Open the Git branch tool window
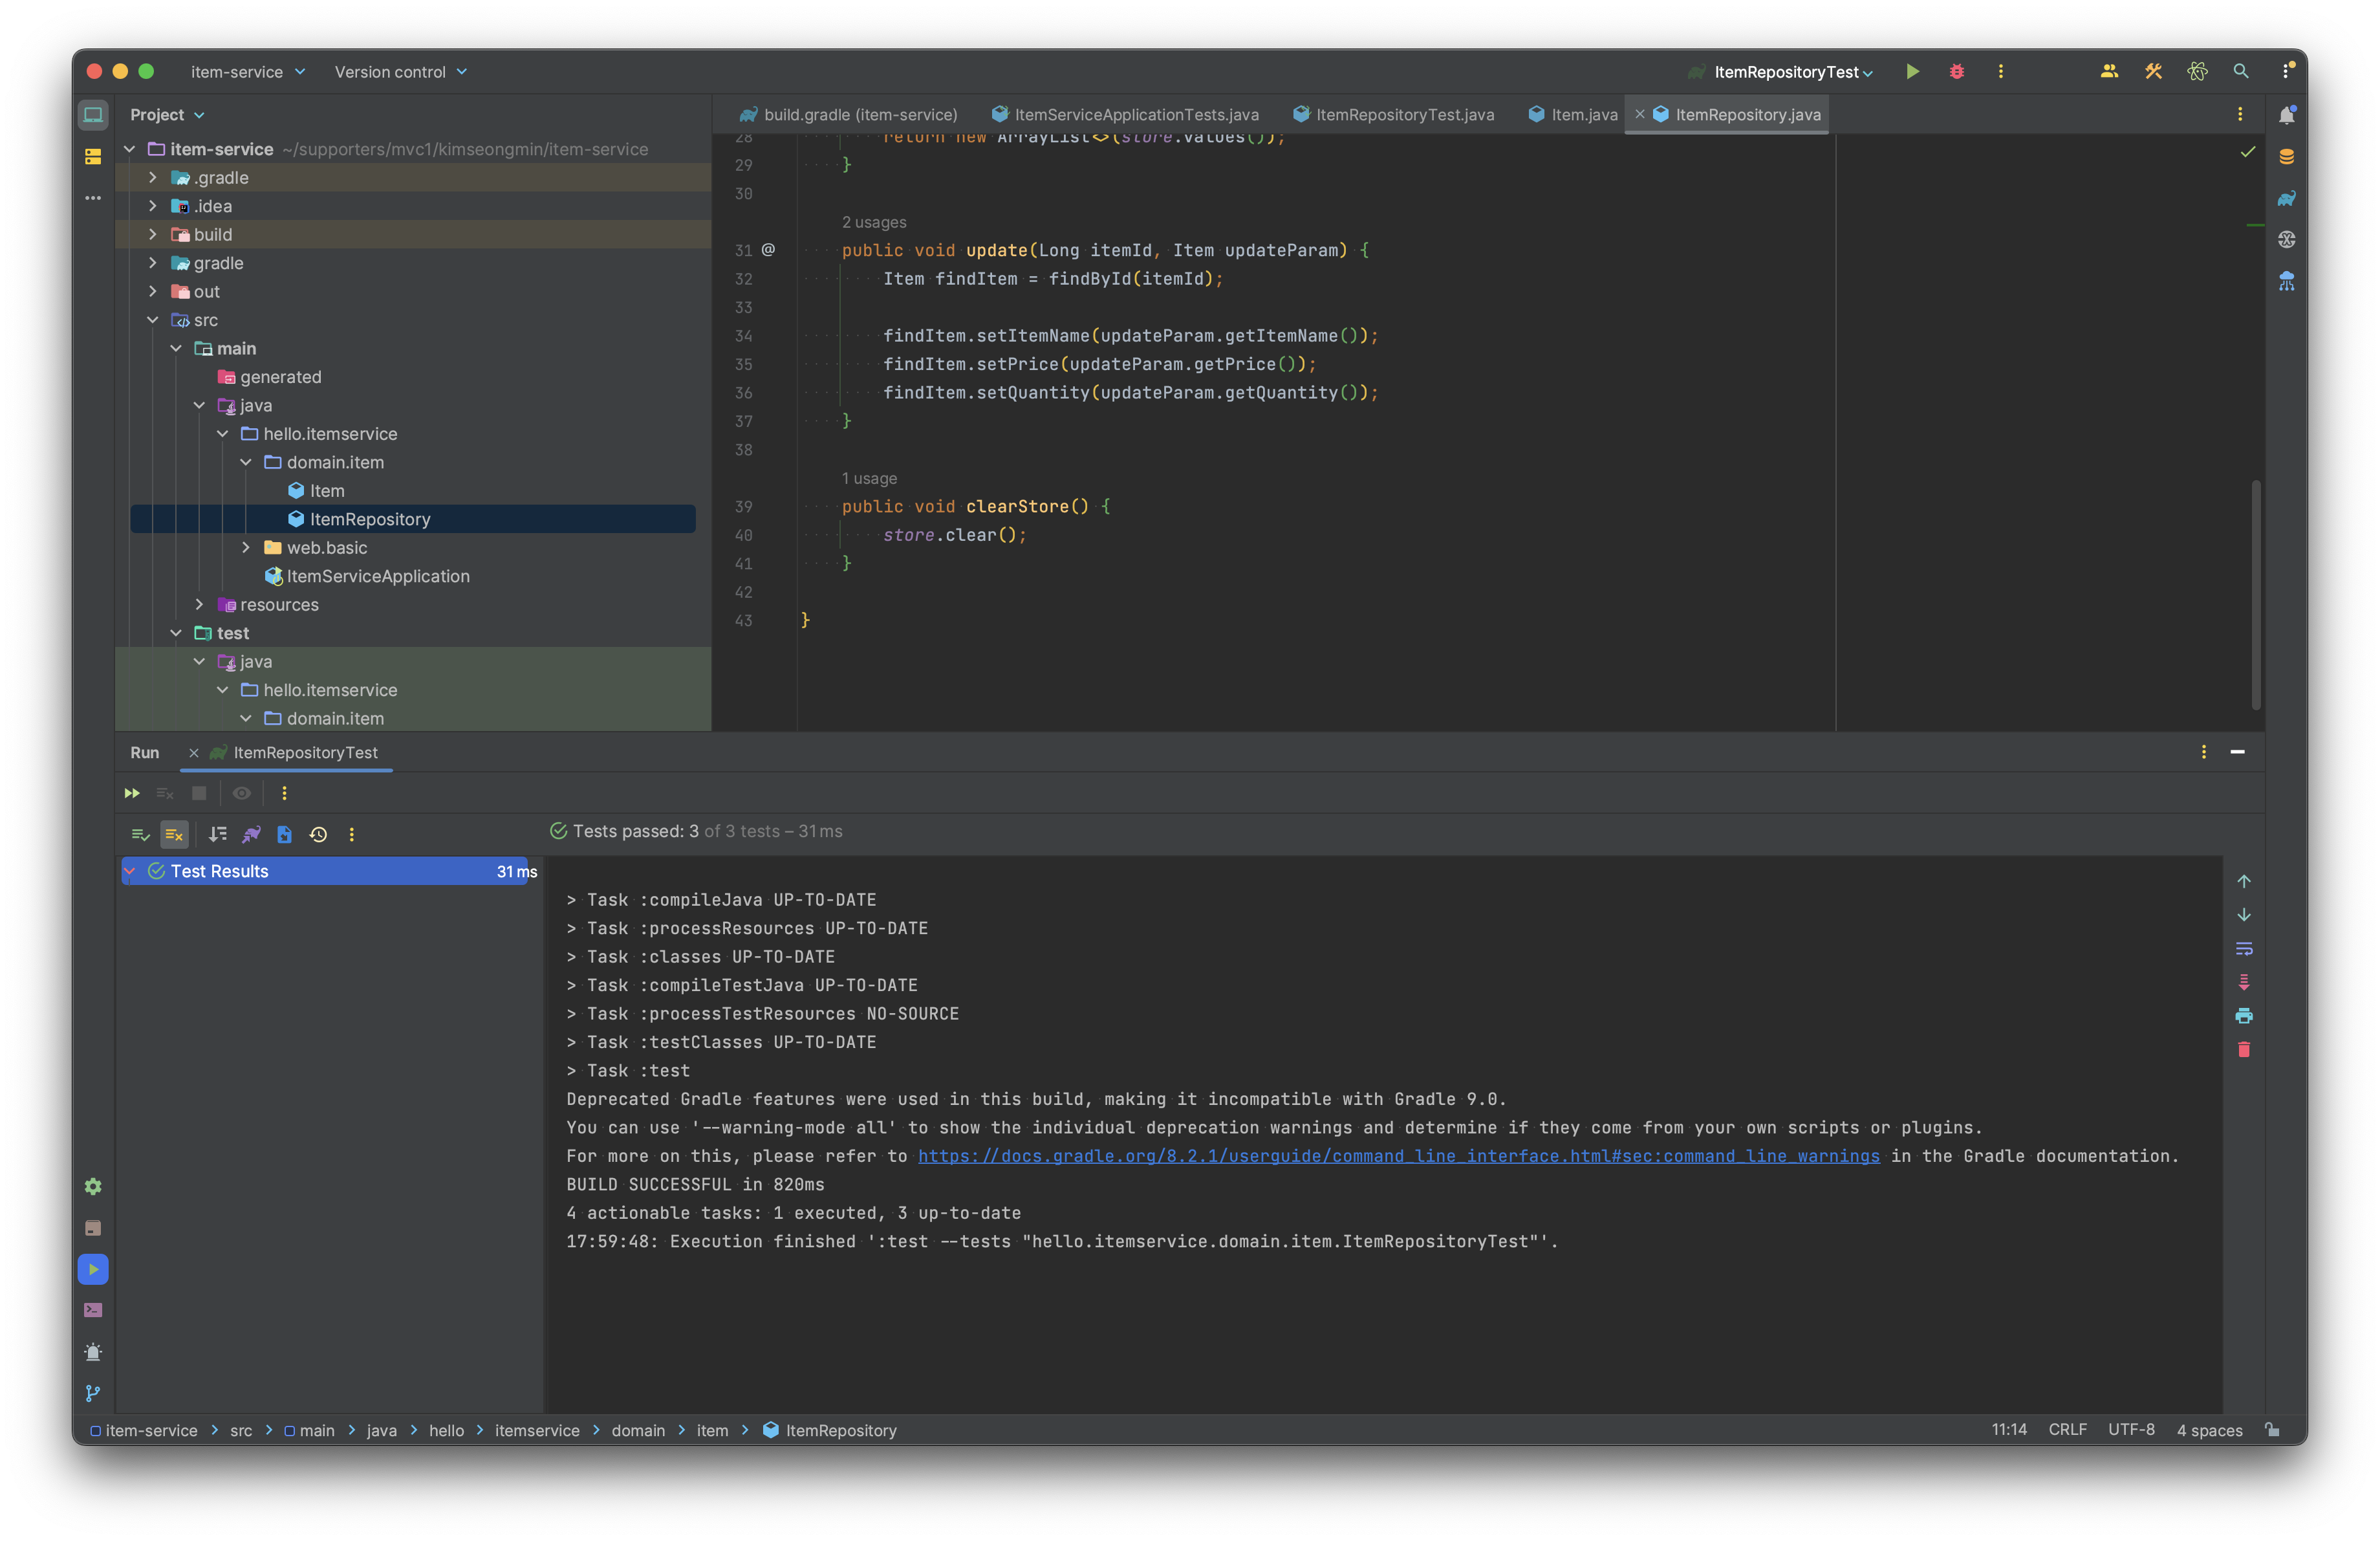This screenshot has width=2380, height=1541. (93, 1393)
